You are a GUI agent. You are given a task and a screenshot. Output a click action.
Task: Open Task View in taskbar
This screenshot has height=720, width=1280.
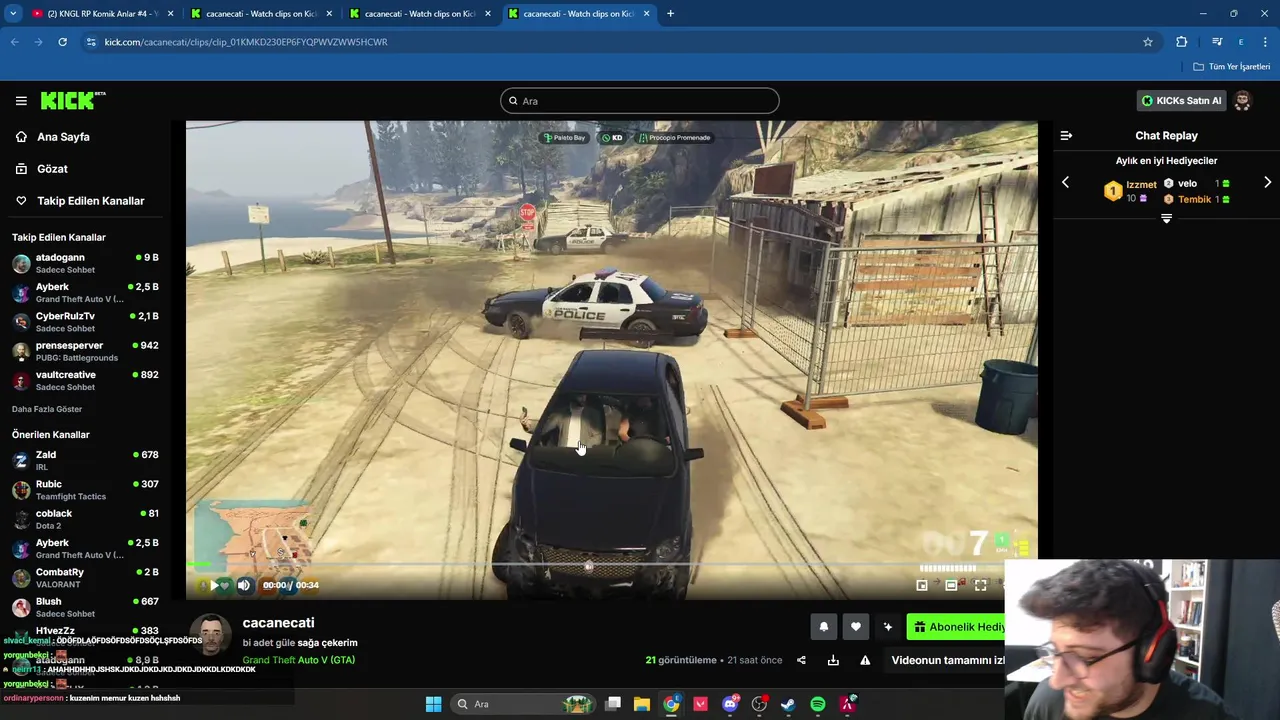coord(613,704)
